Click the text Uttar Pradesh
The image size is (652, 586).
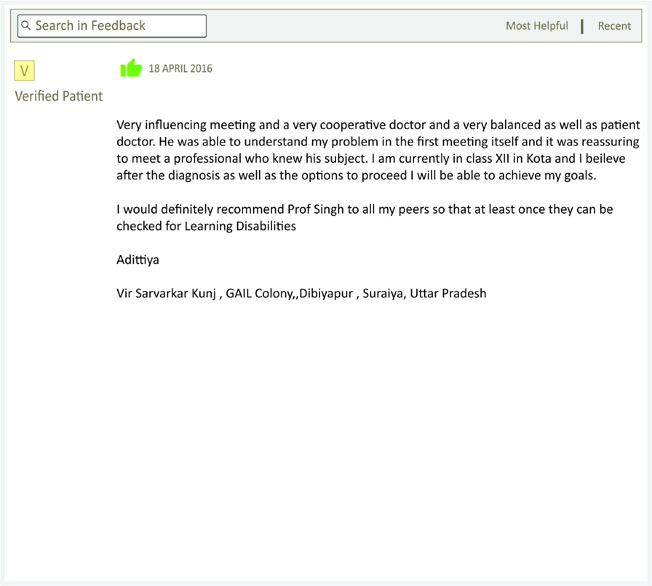(x=448, y=294)
